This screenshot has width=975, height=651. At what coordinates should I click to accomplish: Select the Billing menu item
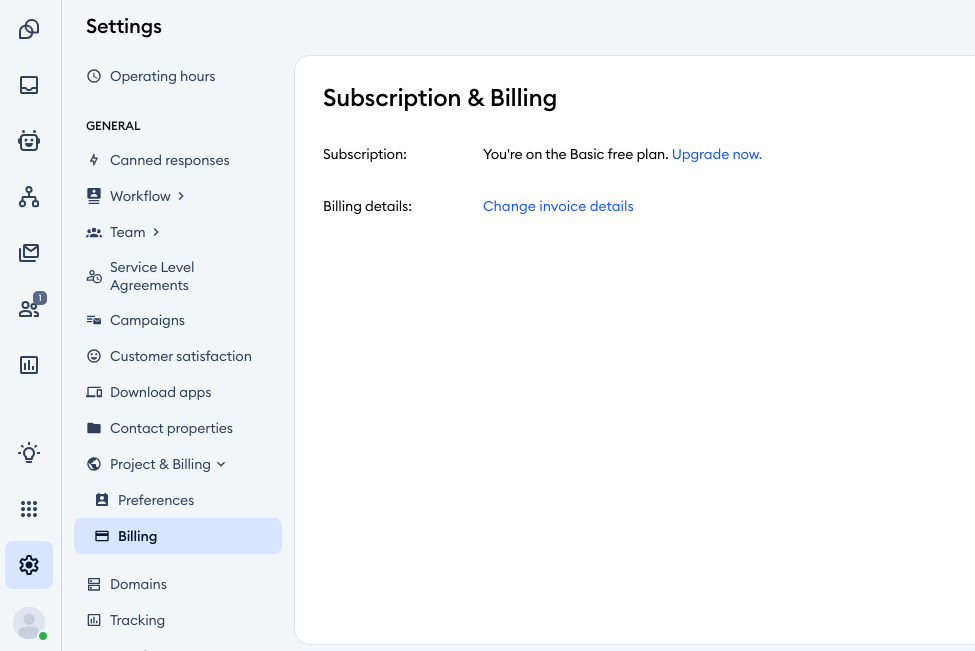[x=138, y=536]
